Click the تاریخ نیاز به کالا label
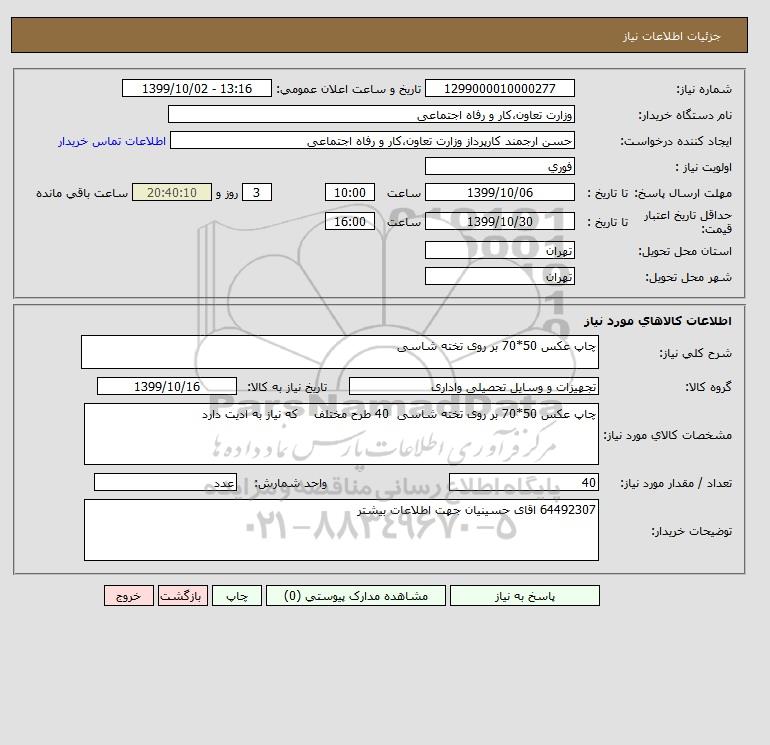 coord(287,387)
